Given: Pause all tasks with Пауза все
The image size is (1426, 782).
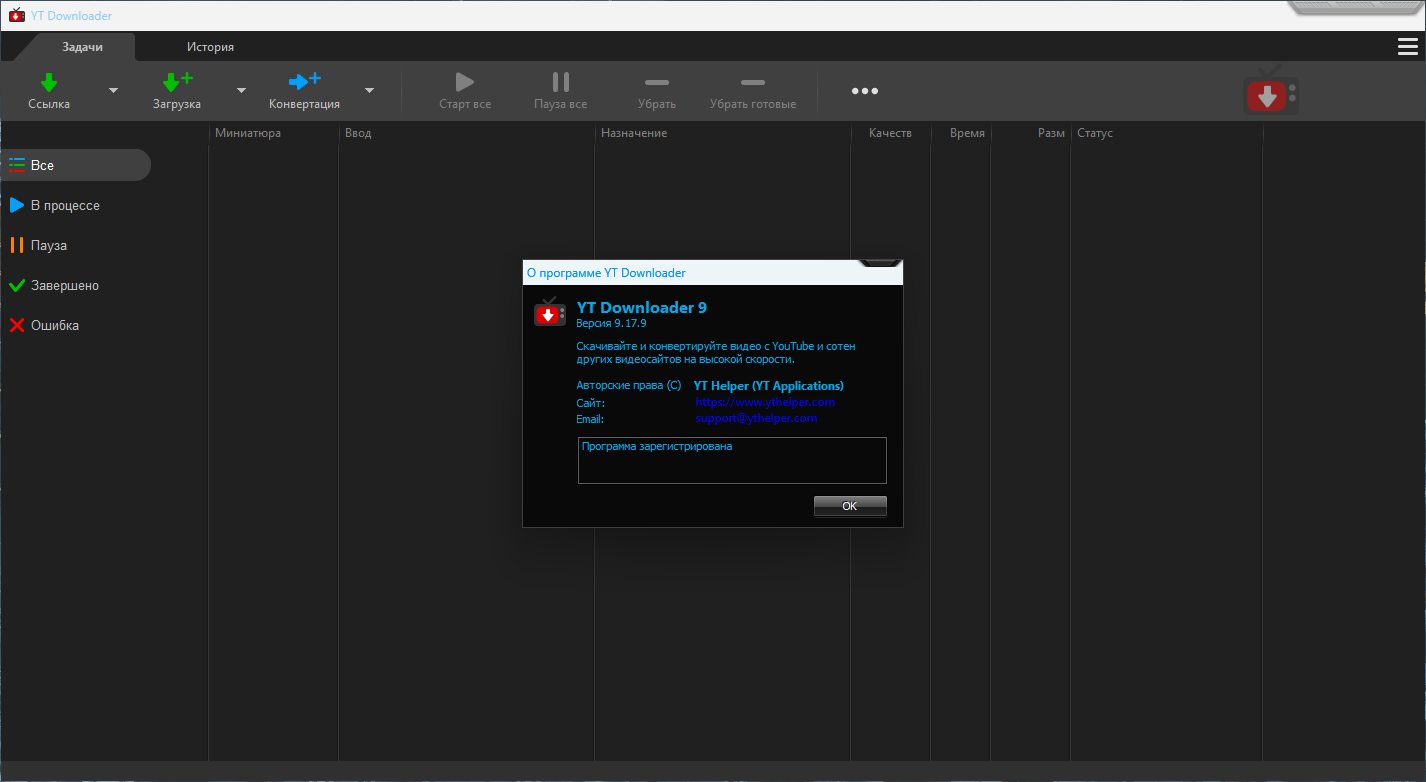Looking at the screenshot, I should [561, 91].
